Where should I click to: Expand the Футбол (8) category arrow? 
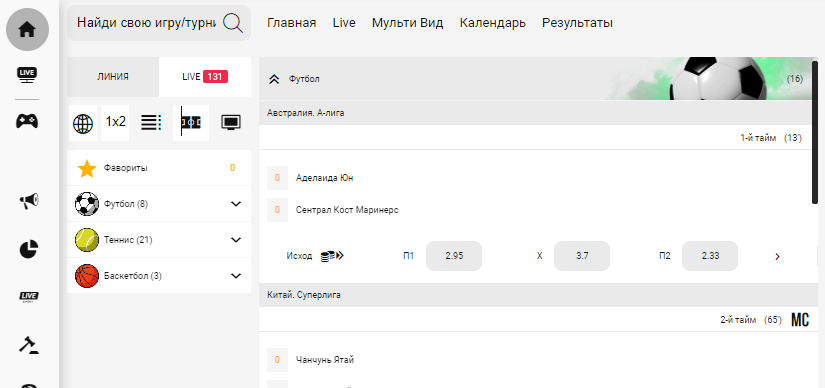click(x=236, y=204)
